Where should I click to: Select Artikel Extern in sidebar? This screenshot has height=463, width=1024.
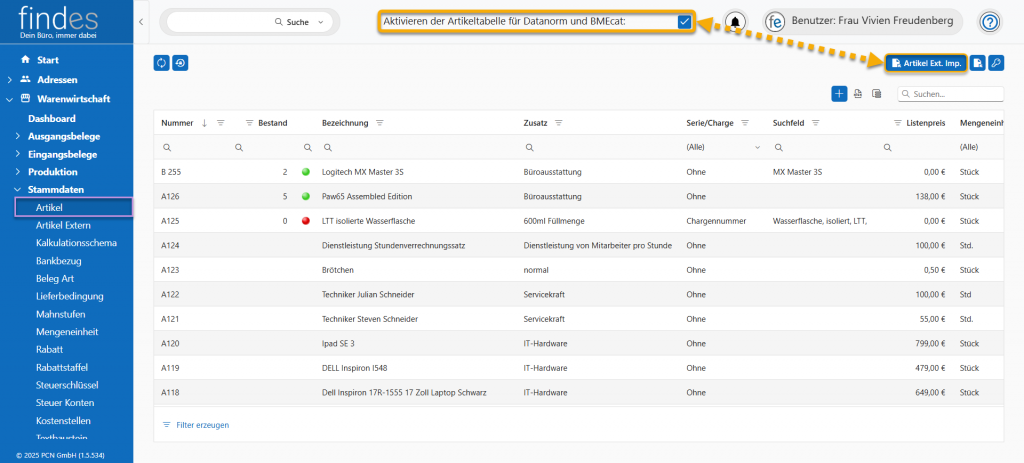[x=63, y=225]
